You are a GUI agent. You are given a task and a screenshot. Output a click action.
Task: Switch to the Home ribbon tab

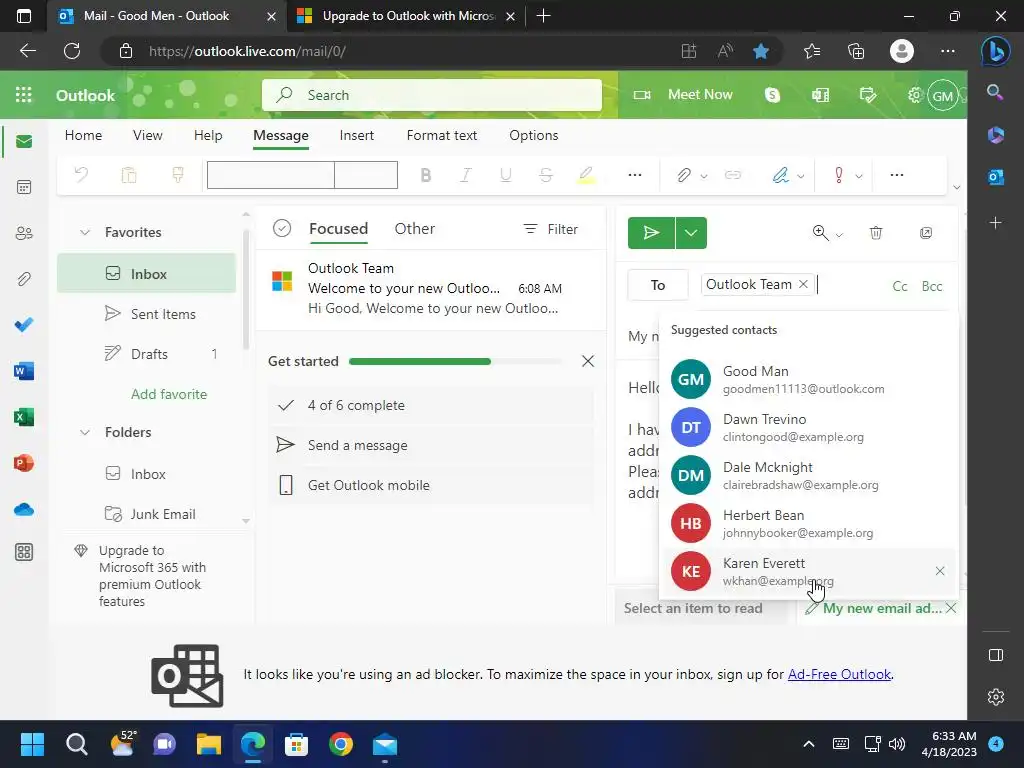pos(83,135)
